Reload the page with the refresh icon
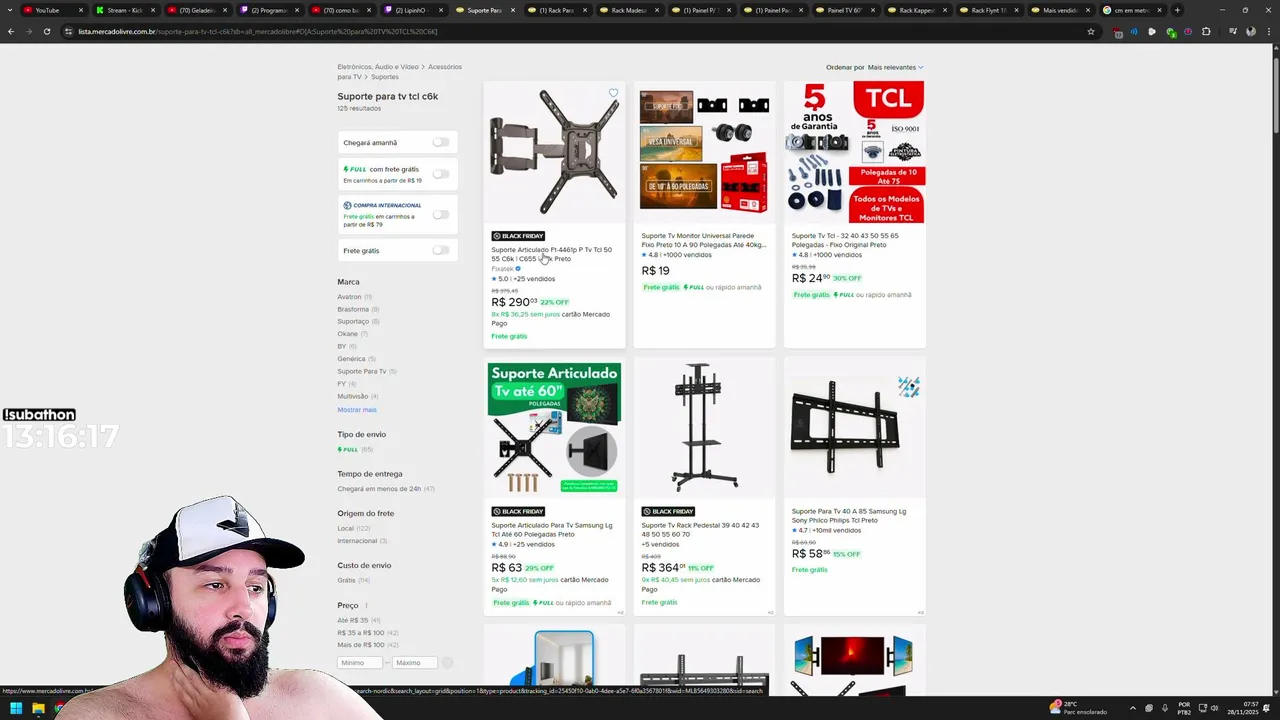The image size is (1280, 720). [47, 31]
